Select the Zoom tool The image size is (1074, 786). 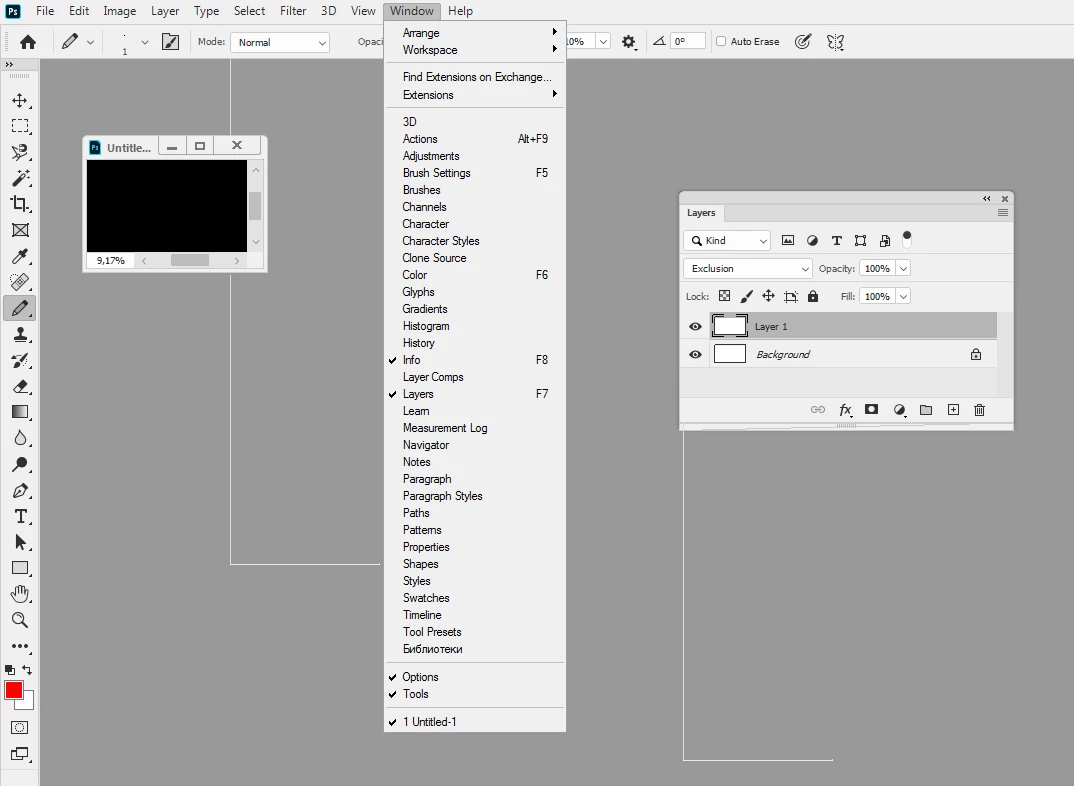tap(20, 620)
